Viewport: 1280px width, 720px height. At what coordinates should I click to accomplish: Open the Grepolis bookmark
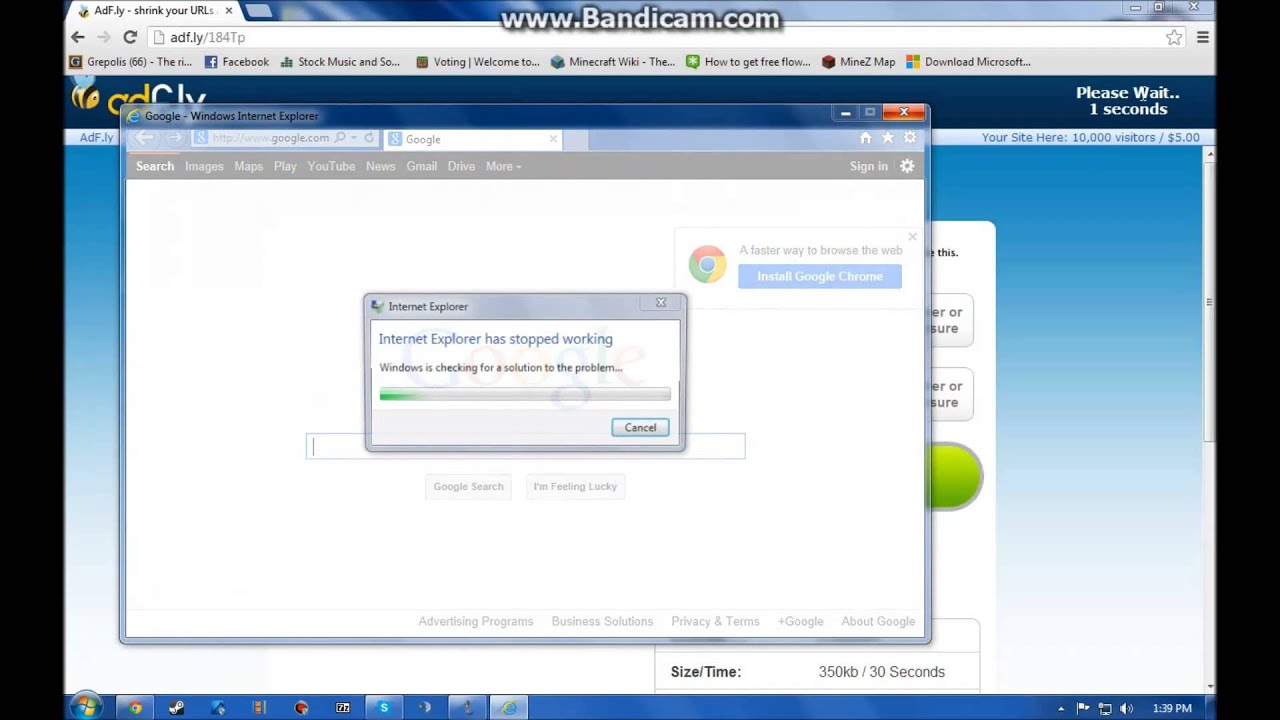pos(130,62)
